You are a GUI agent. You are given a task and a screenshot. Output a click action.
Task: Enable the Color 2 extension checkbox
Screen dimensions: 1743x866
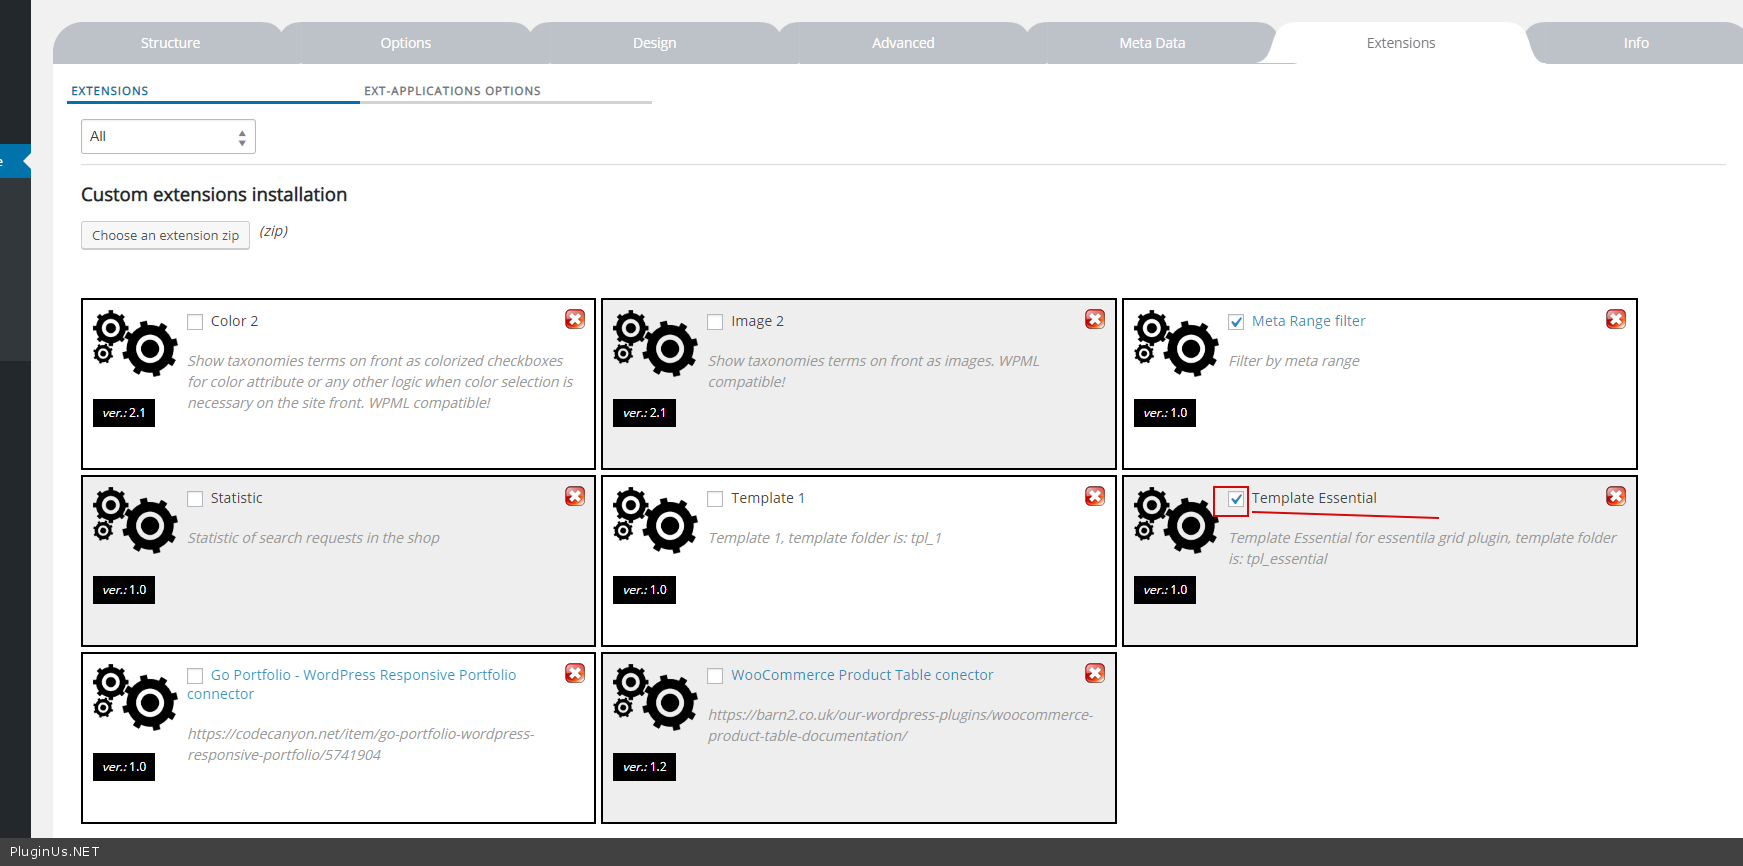pos(195,322)
